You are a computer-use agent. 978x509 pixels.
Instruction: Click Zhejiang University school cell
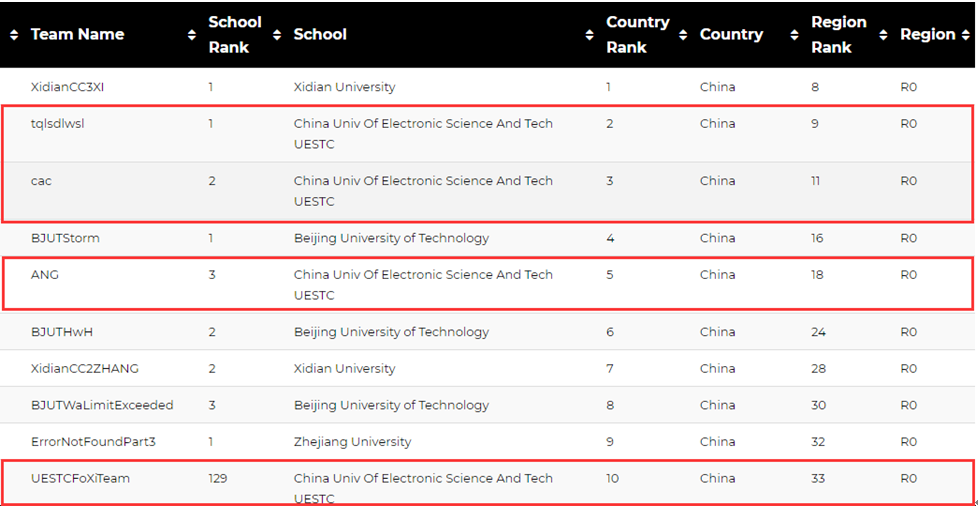pyautogui.click(x=352, y=442)
